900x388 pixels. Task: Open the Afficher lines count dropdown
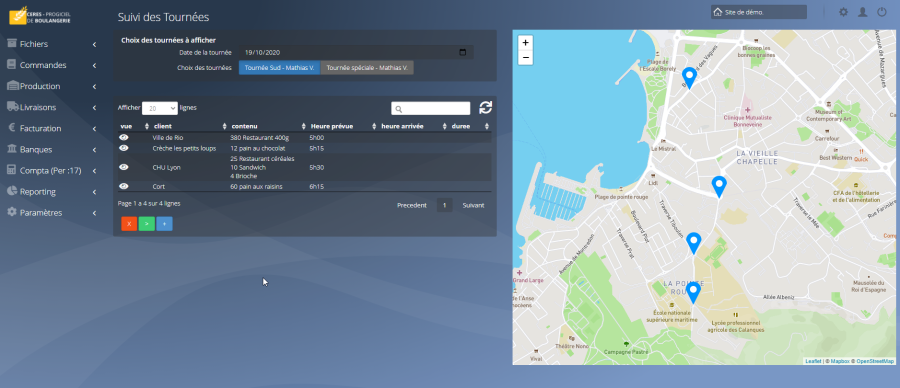[x=160, y=108]
